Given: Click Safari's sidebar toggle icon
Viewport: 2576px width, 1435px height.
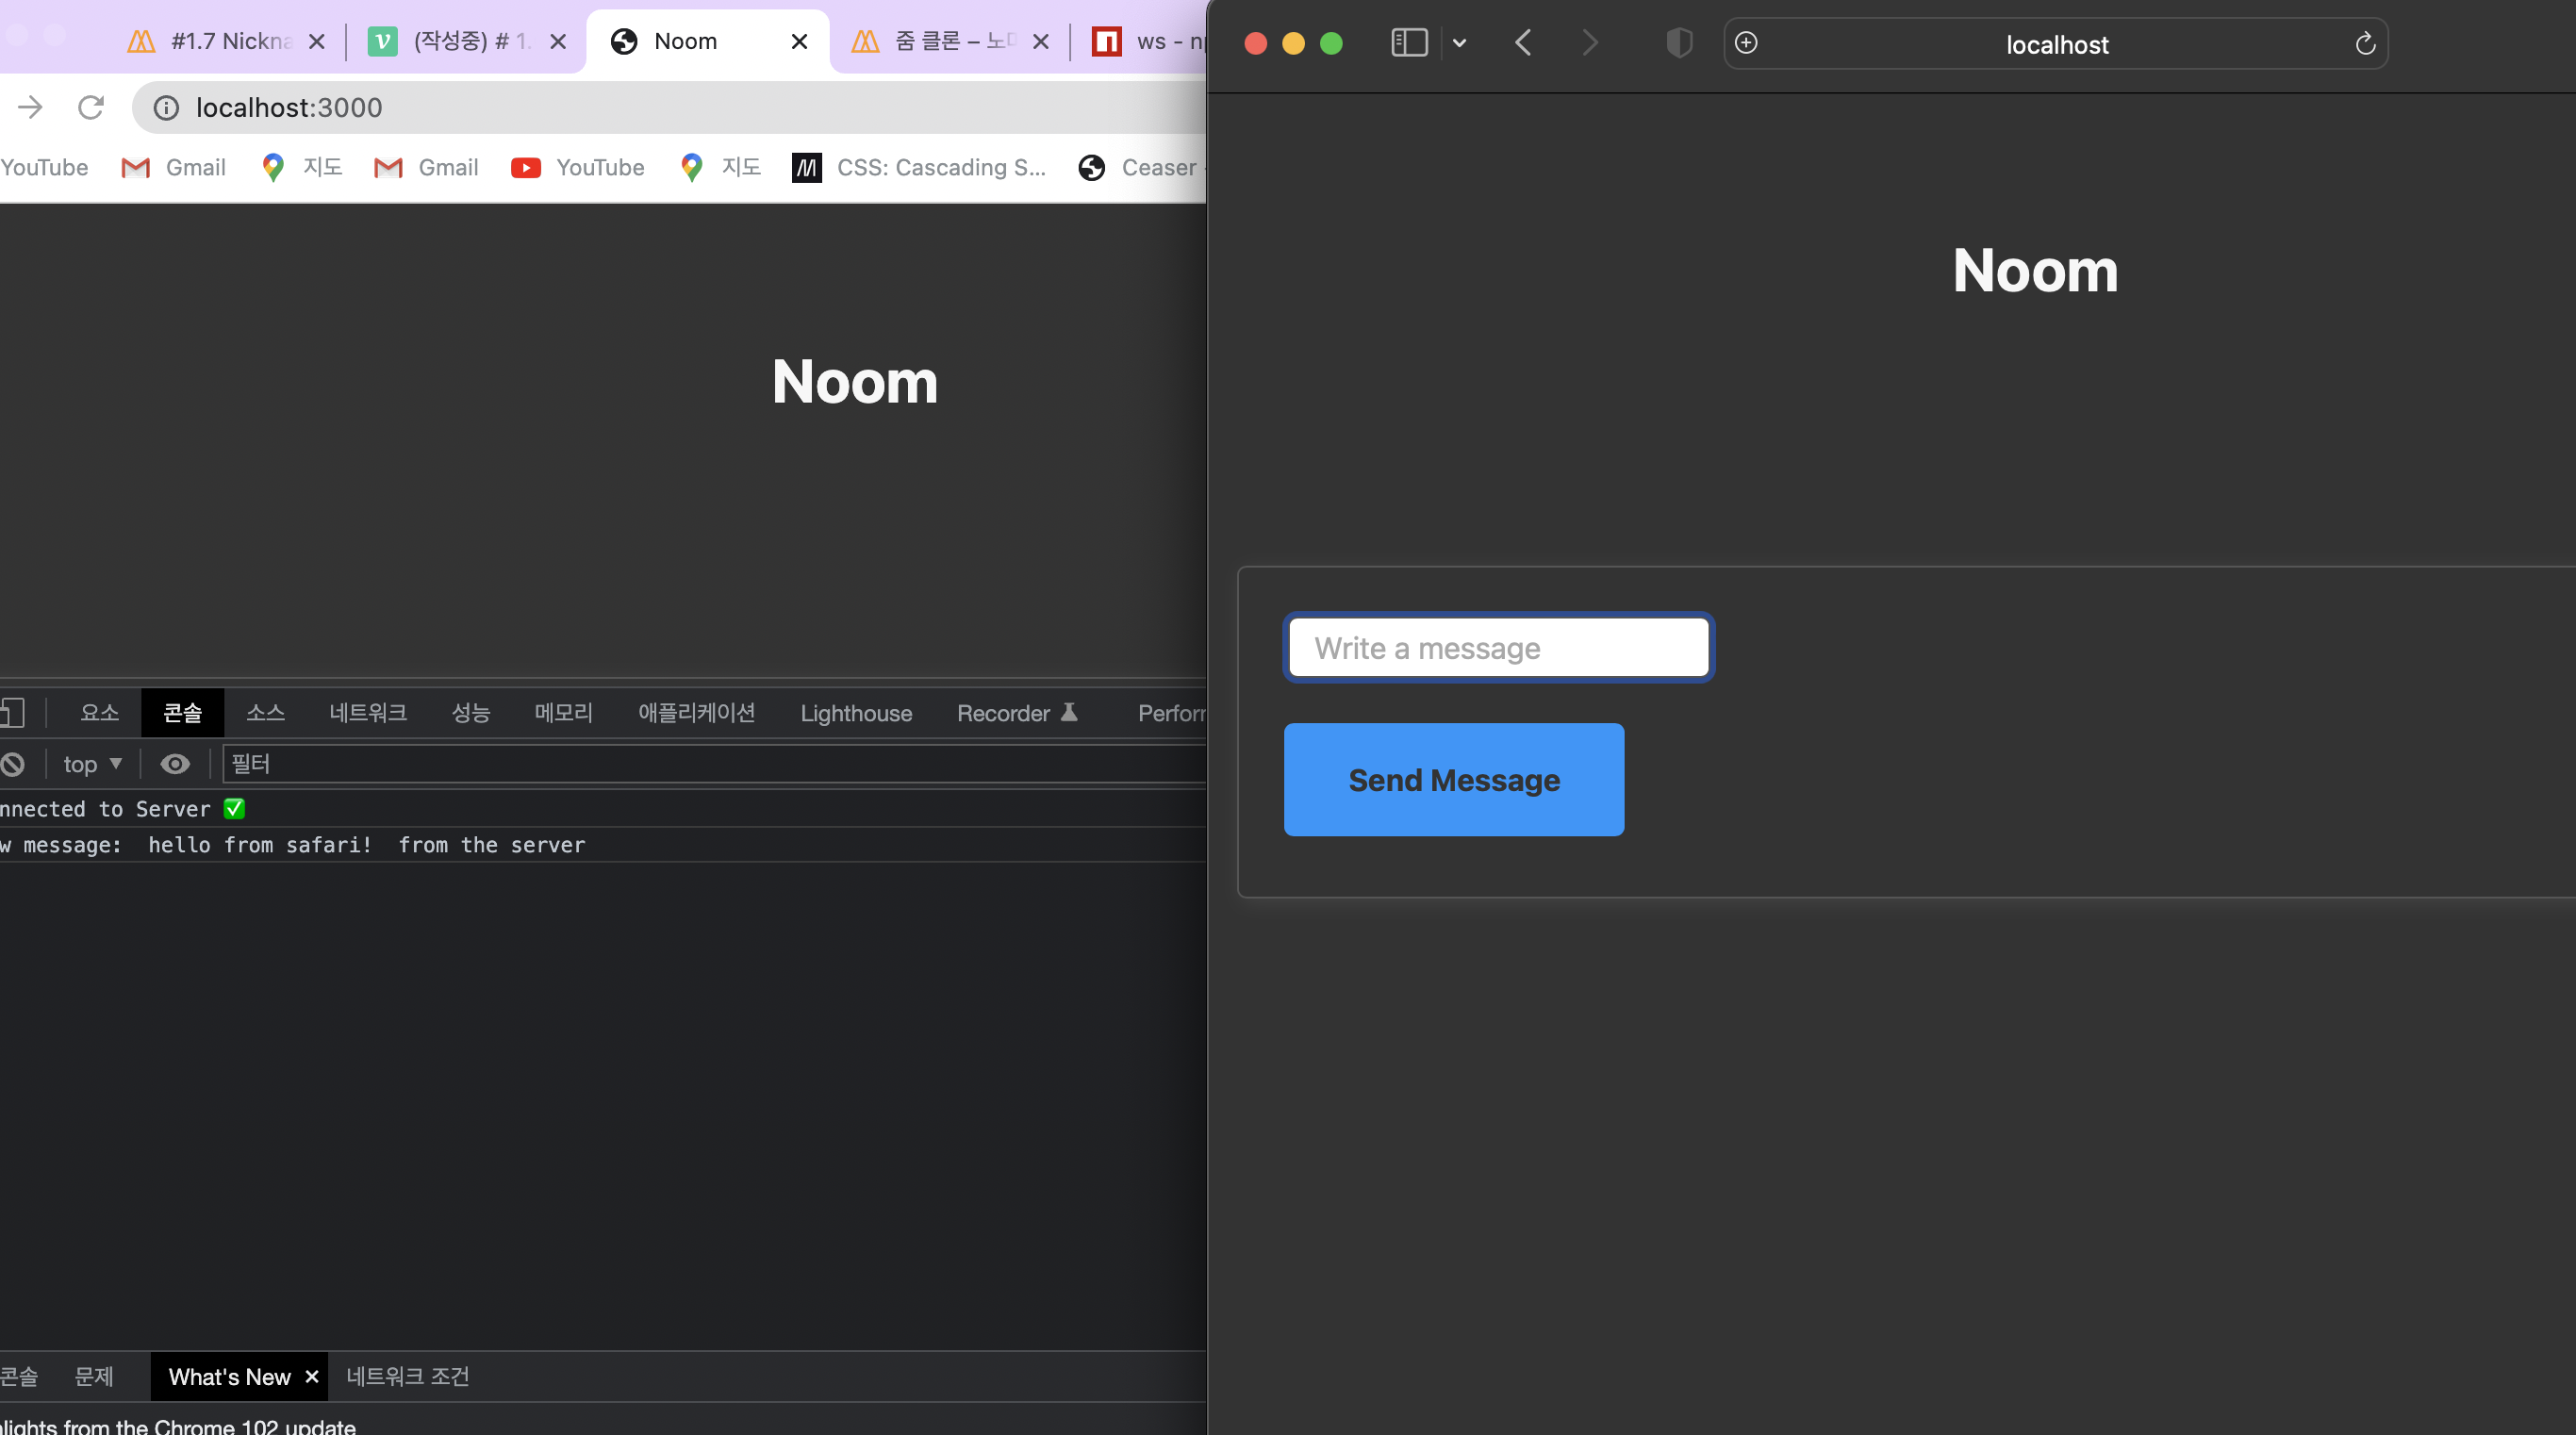Looking at the screenshot, I should pyautogui.click(x=1409, y=43).
